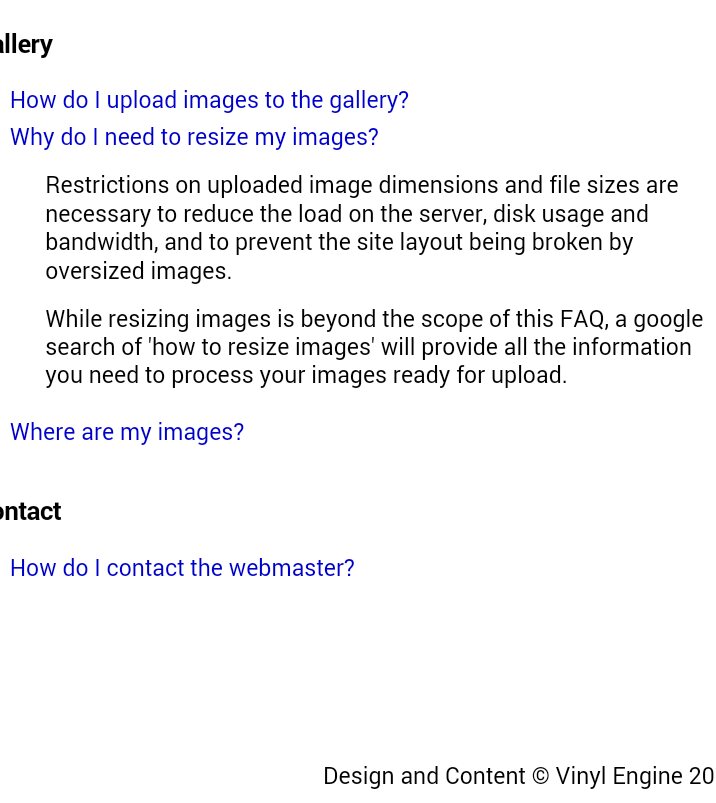Click the paragraph starting 'While resizing images'
Image resolution: width=716 pixels, height=803 pixels.
(374, 347)
